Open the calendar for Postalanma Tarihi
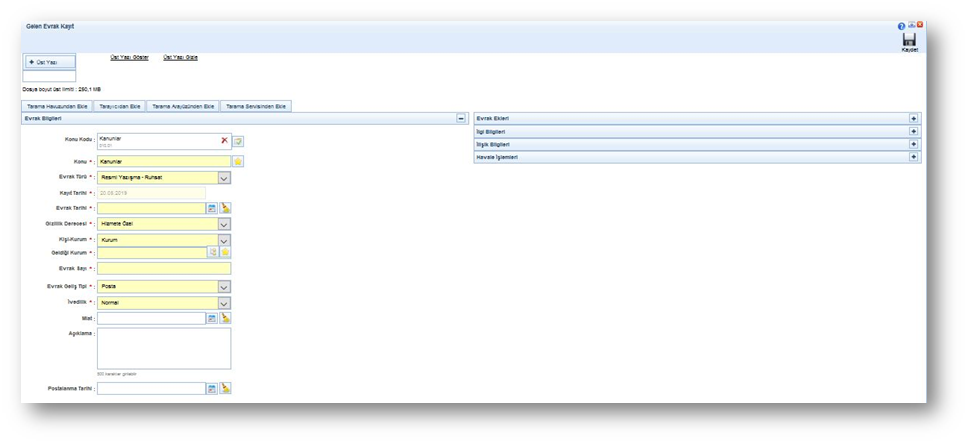Viewport: 969px width, 445px height. pos(212,388)
